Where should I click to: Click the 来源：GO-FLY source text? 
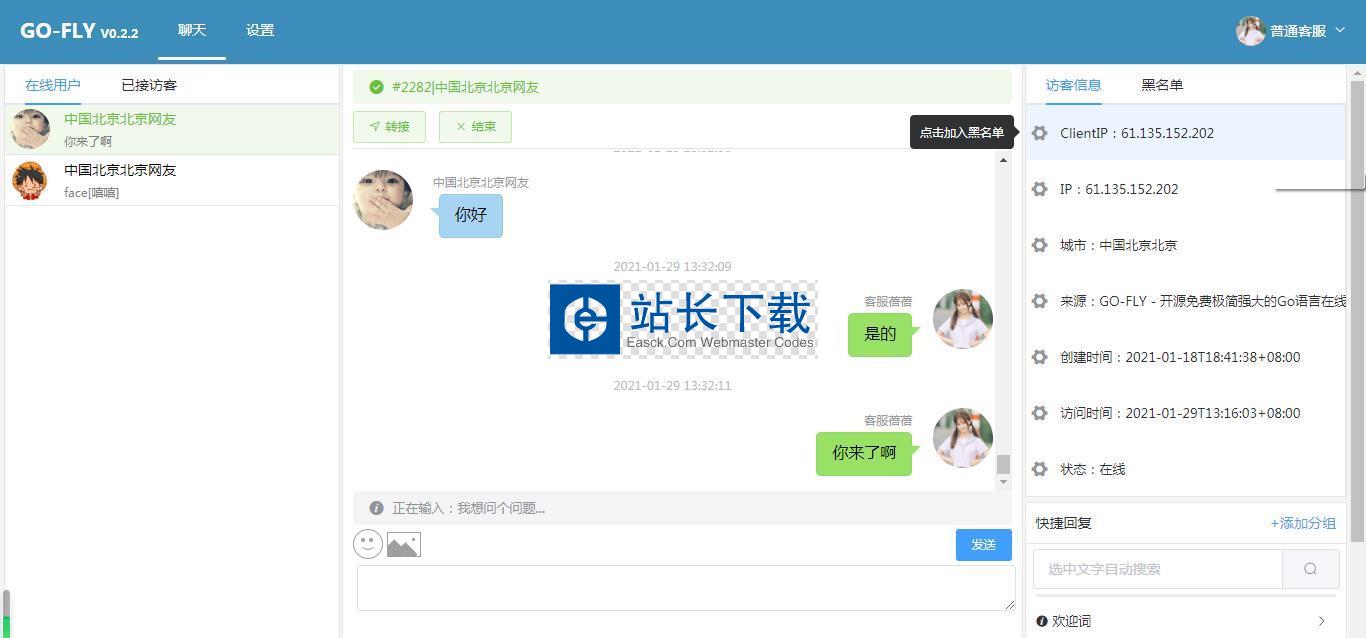click(1203, 301)
